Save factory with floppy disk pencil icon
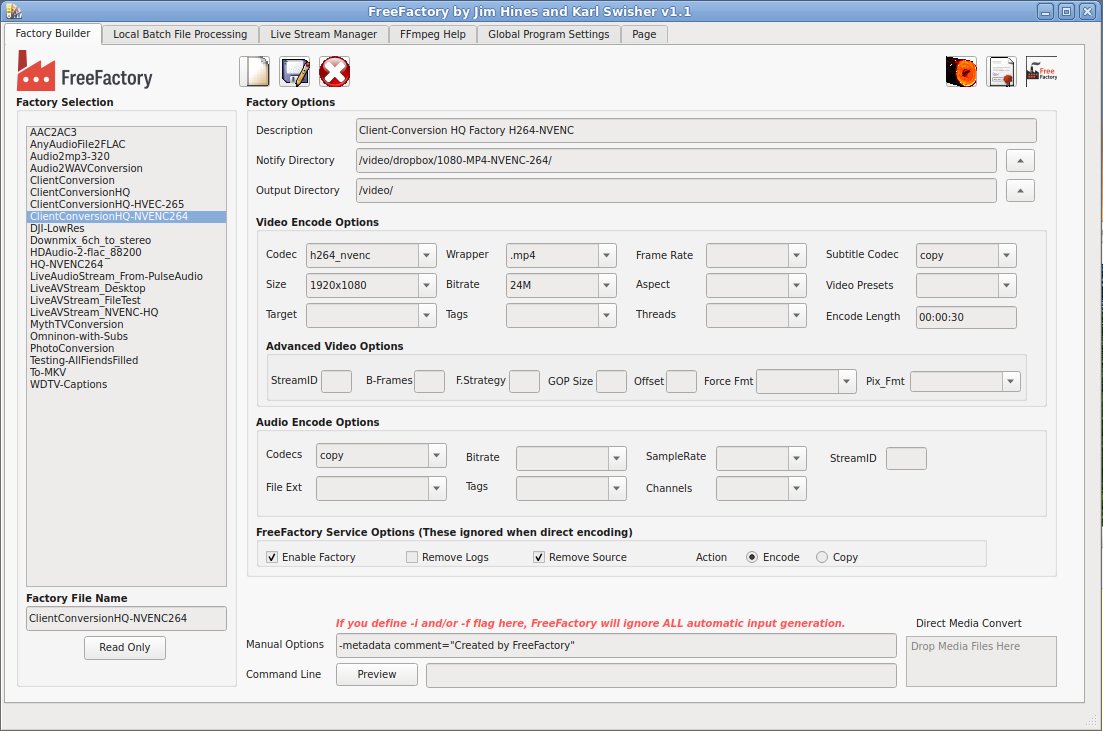Screen dimensions: 1103x731 click(295, 72)
